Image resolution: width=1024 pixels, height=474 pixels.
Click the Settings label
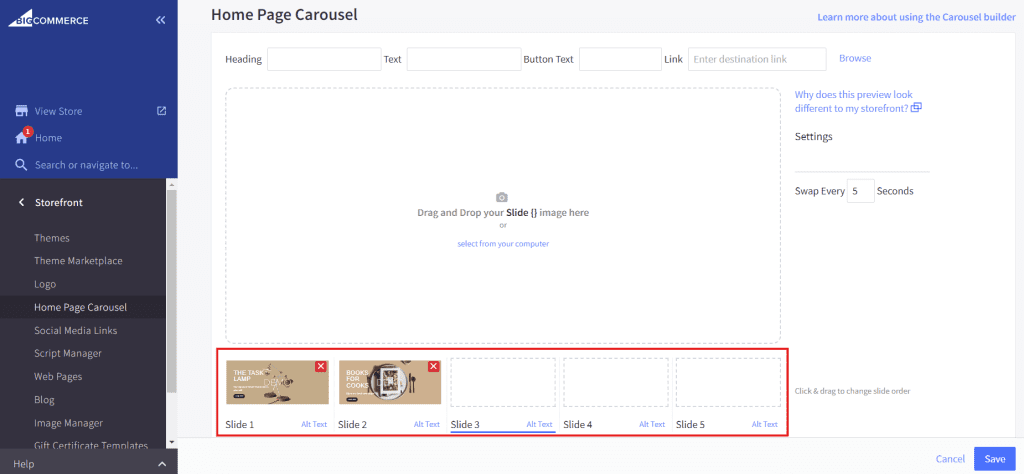click(814, 136)
